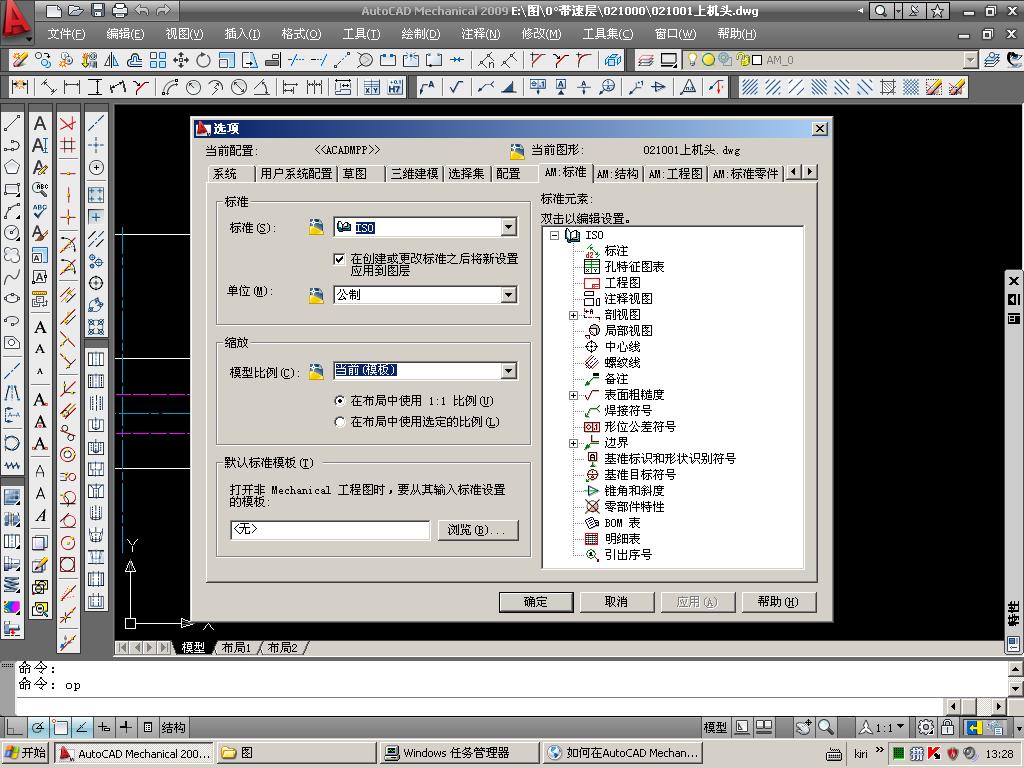Expand the 边界 tree node
This screenshot has width=1024, height=768.
click(x=573, y=443)
